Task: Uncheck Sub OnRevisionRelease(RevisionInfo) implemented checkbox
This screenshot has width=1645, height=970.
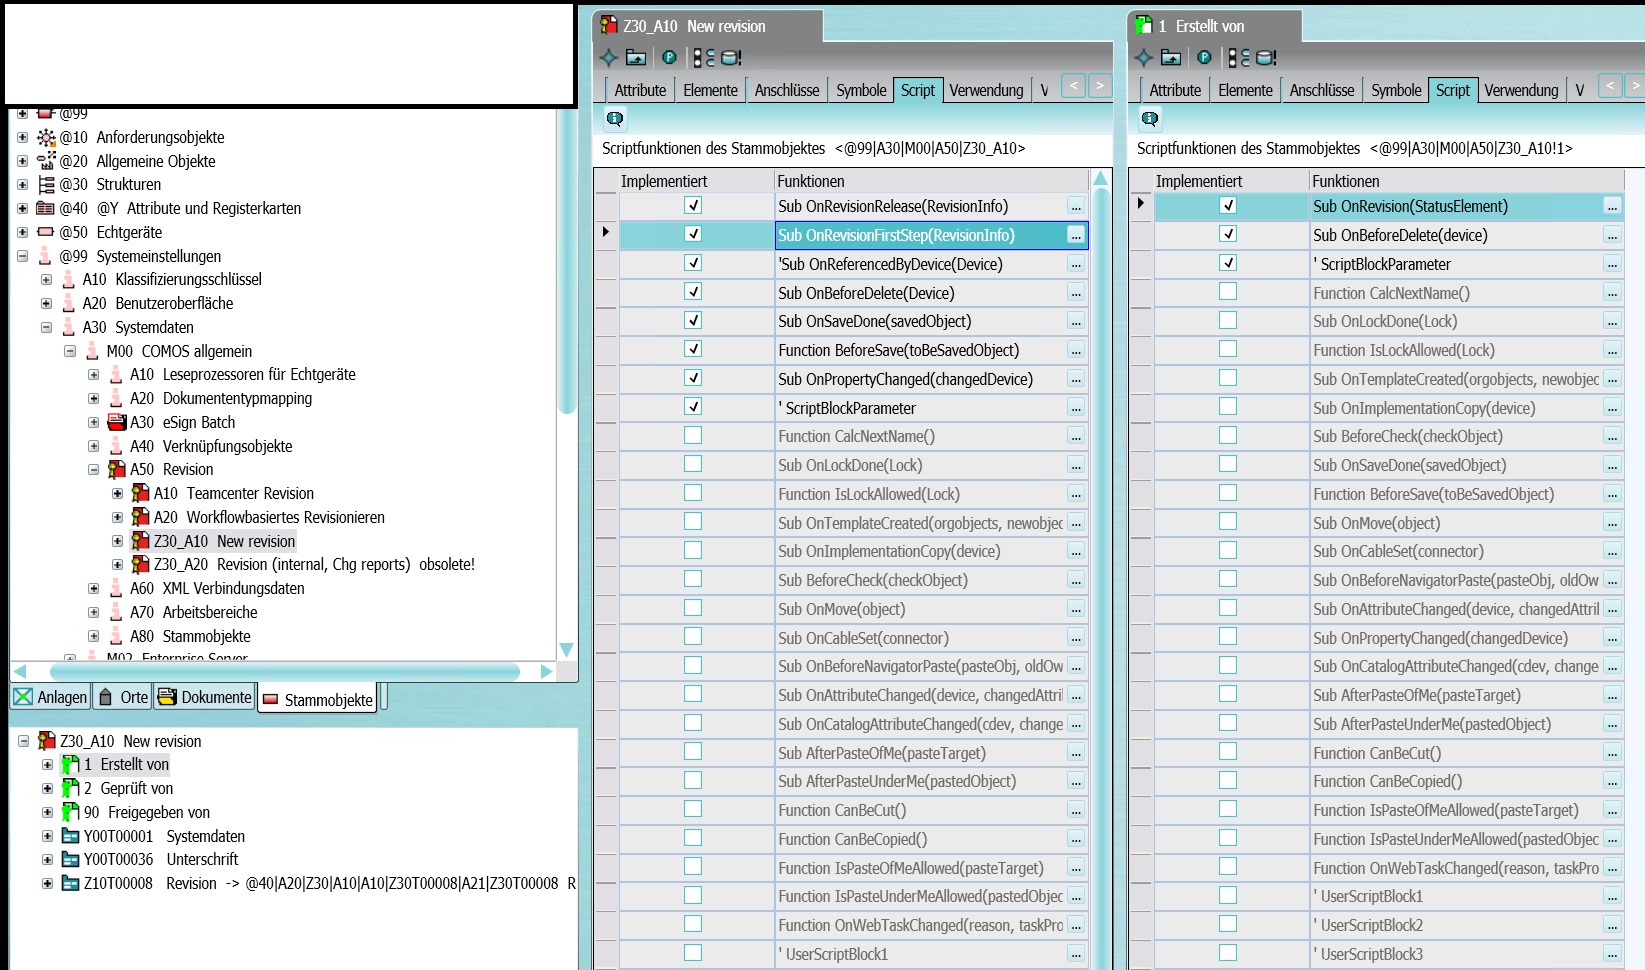Action: point(692,205)
